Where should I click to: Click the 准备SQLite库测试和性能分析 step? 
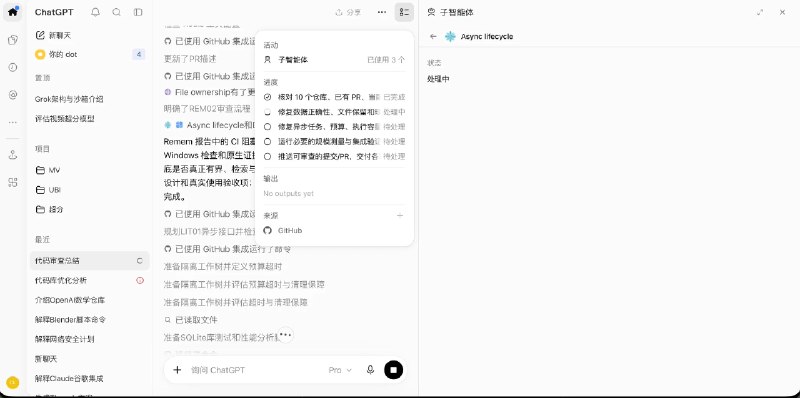click(220, 337)
